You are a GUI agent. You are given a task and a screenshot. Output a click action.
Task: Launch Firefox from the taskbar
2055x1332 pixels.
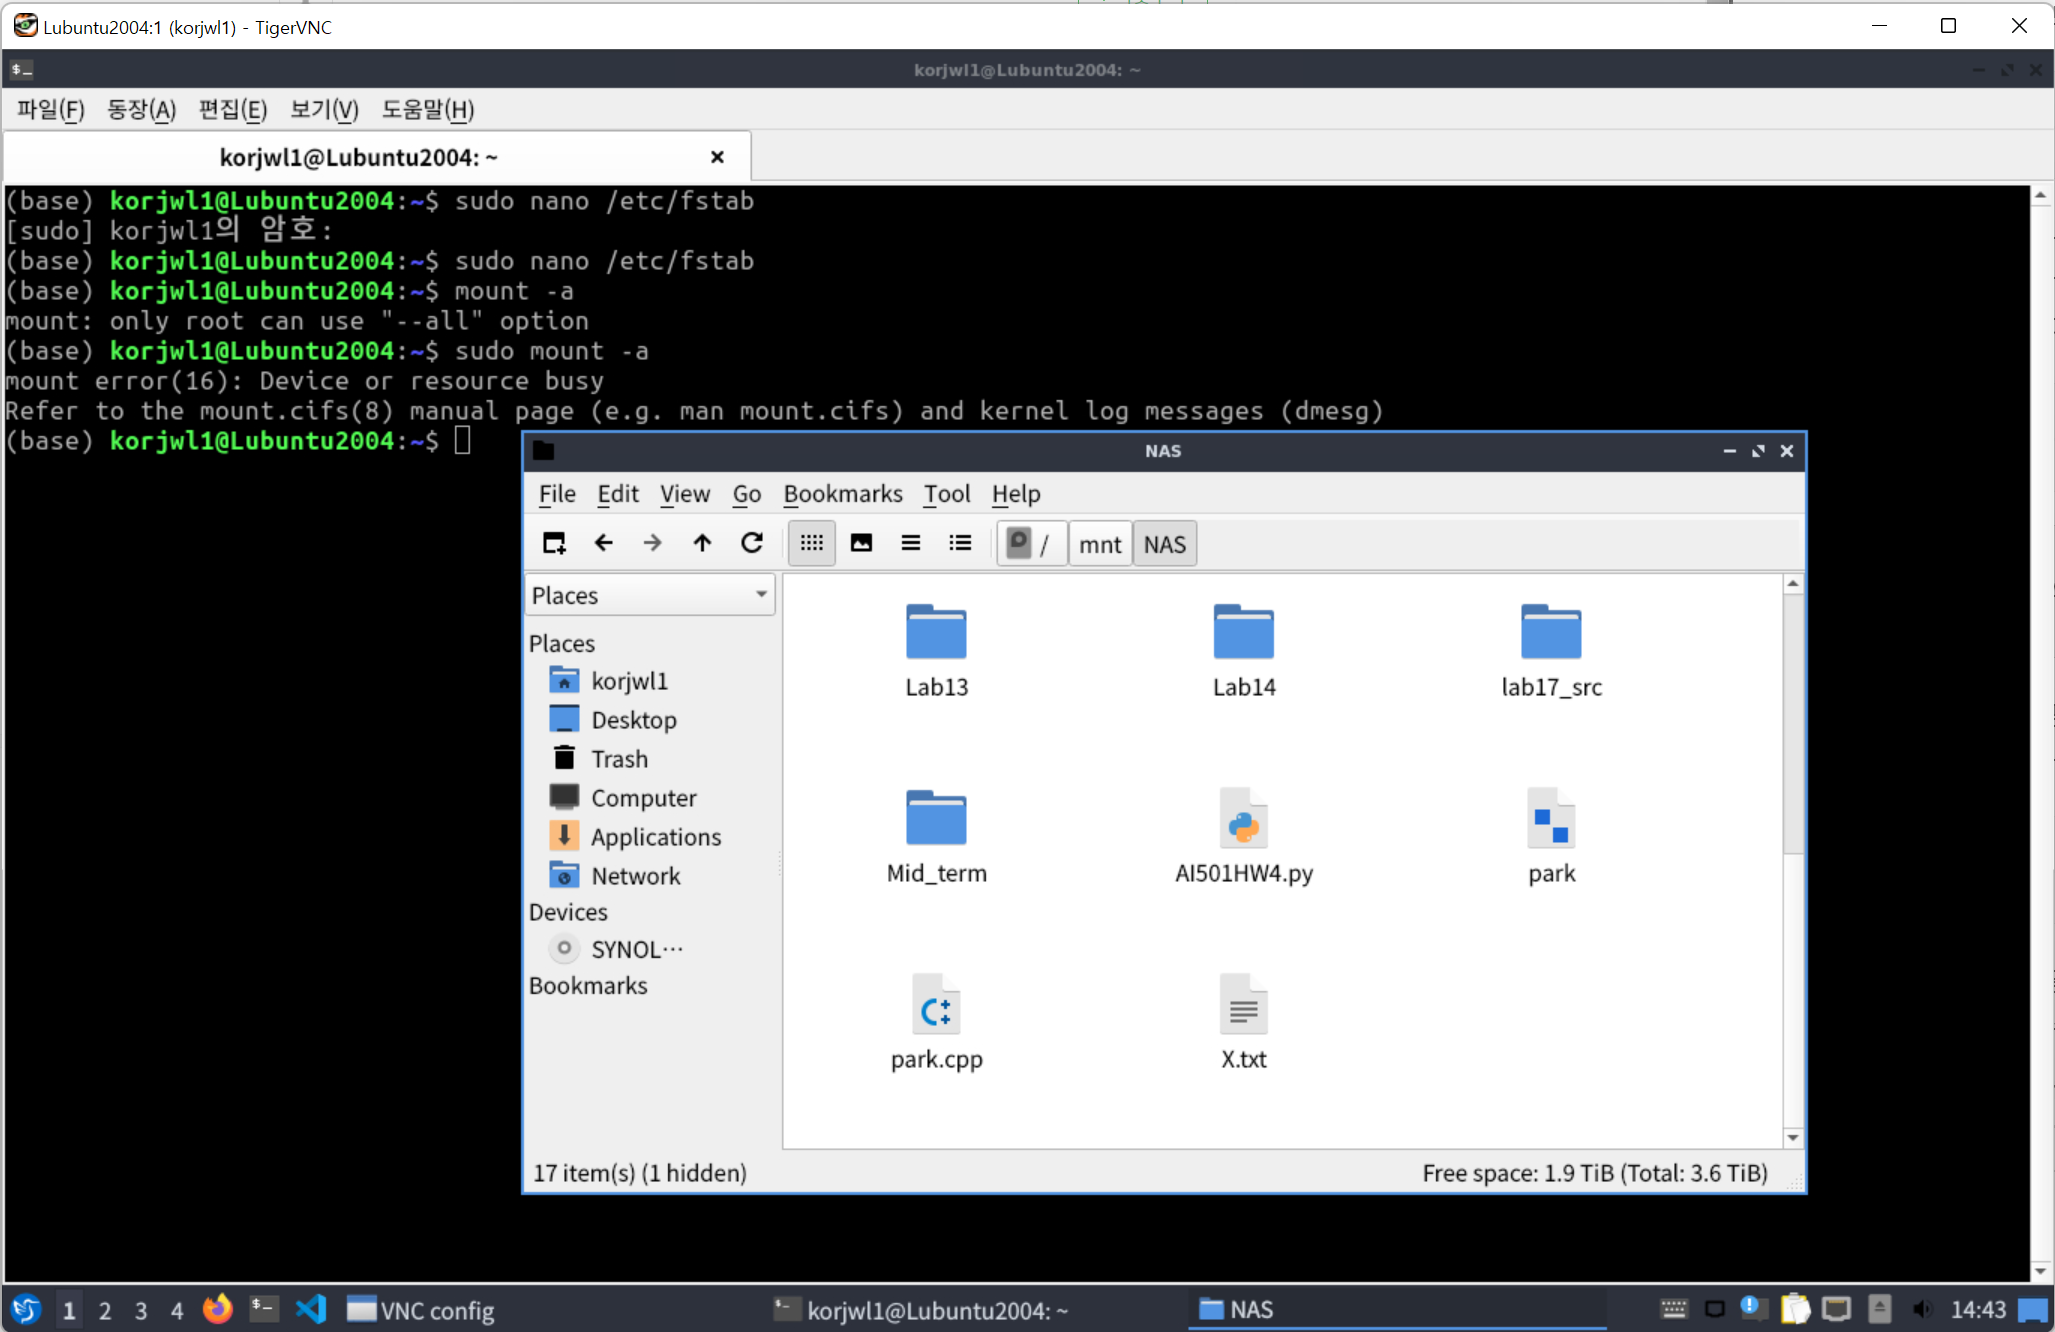pos(217,1309)
